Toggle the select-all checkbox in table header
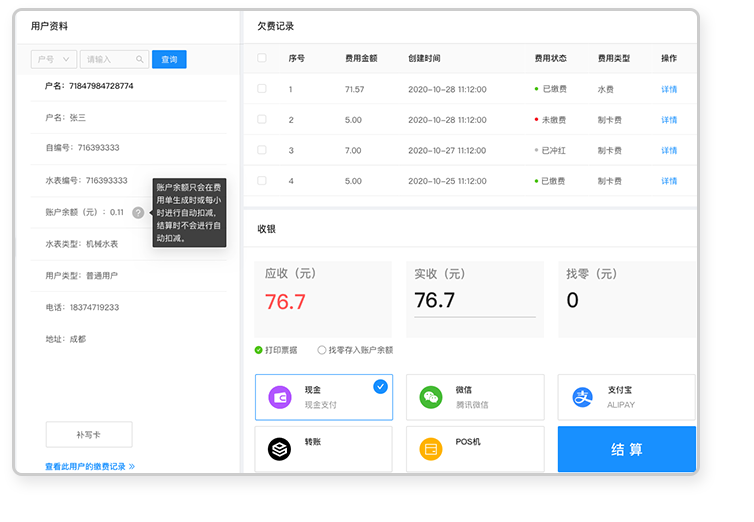The image size is (754, 522). (262, 58)
